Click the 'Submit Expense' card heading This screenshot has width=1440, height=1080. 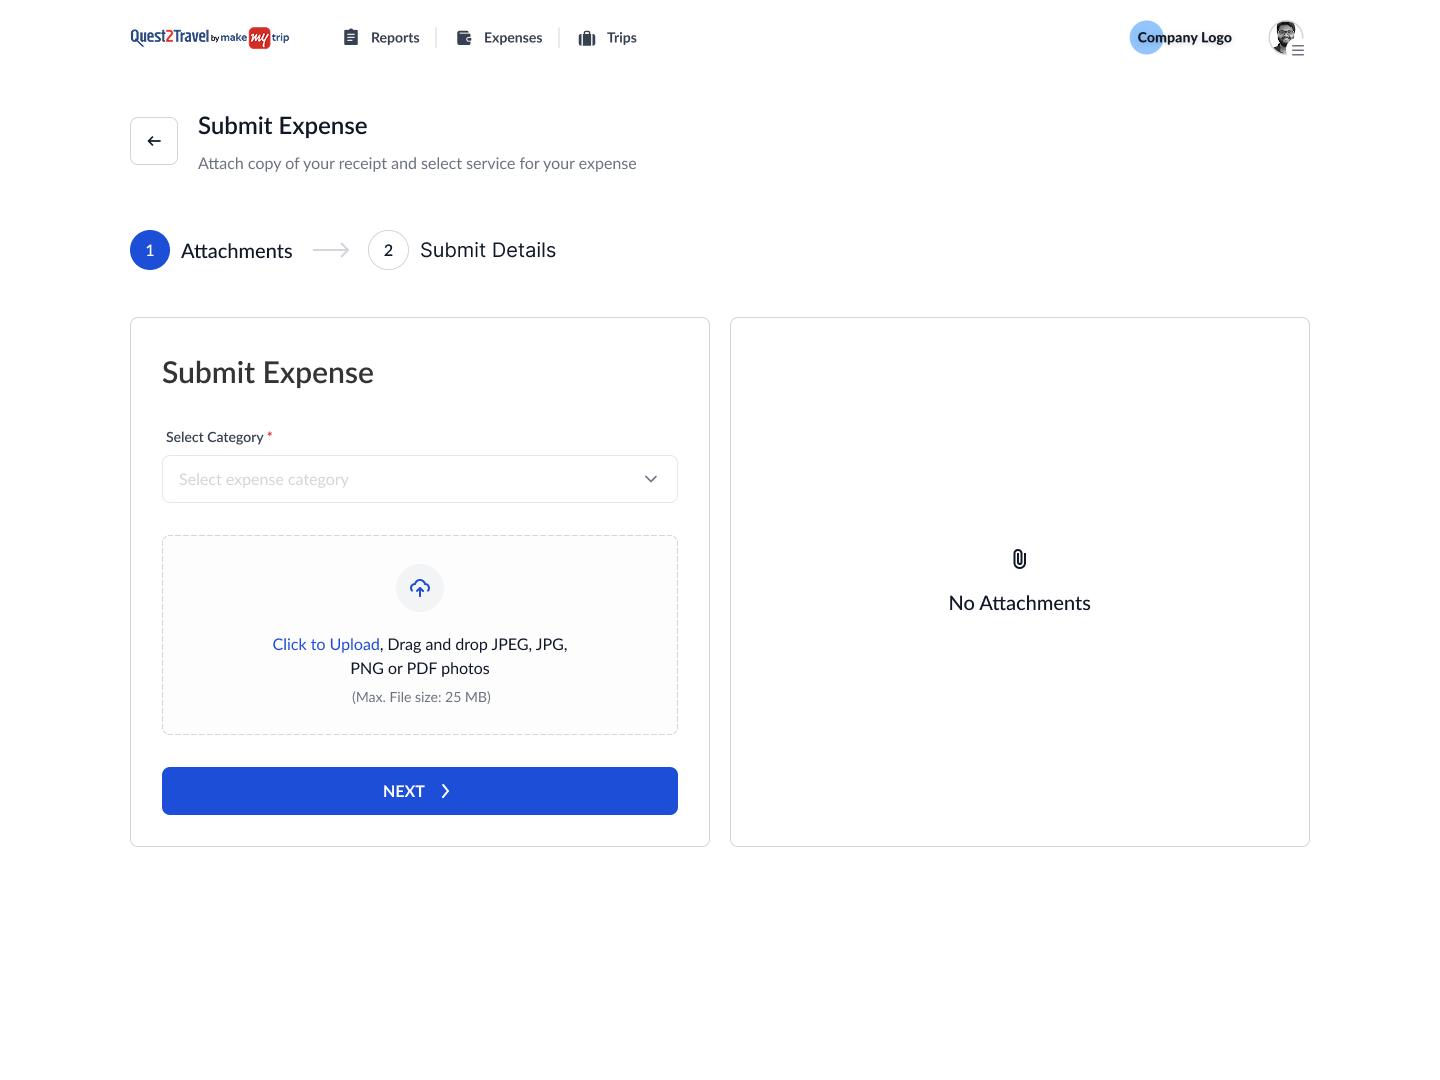(x=268, y=373)
